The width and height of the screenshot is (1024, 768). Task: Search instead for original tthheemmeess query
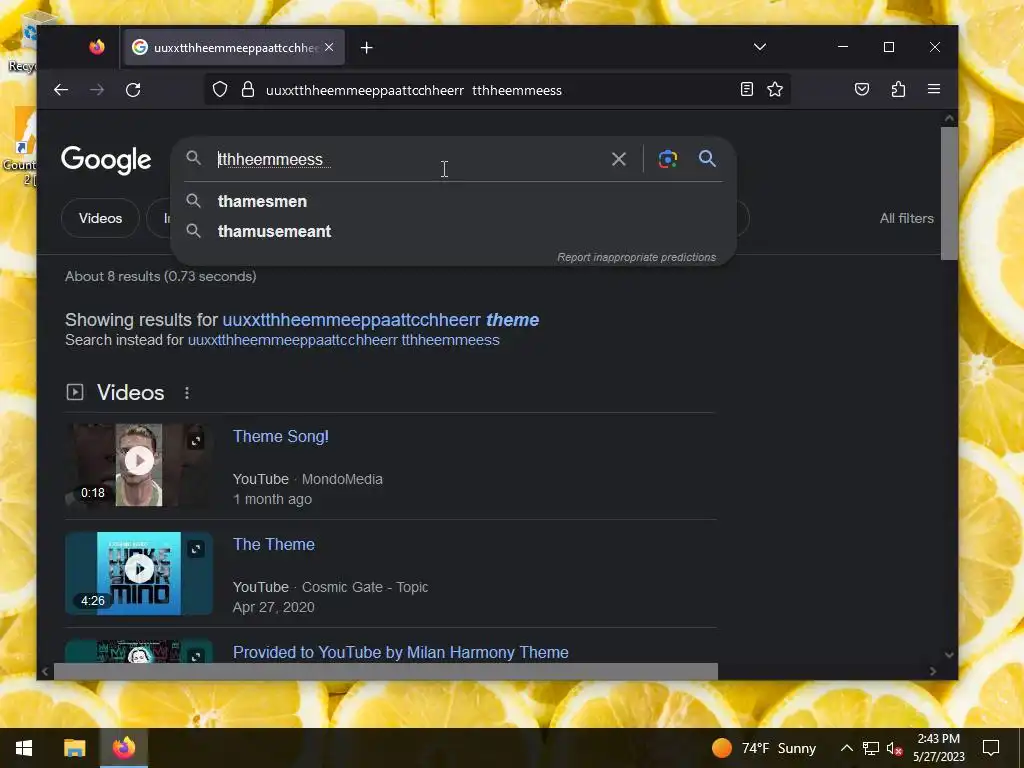(x=344, y=340)
